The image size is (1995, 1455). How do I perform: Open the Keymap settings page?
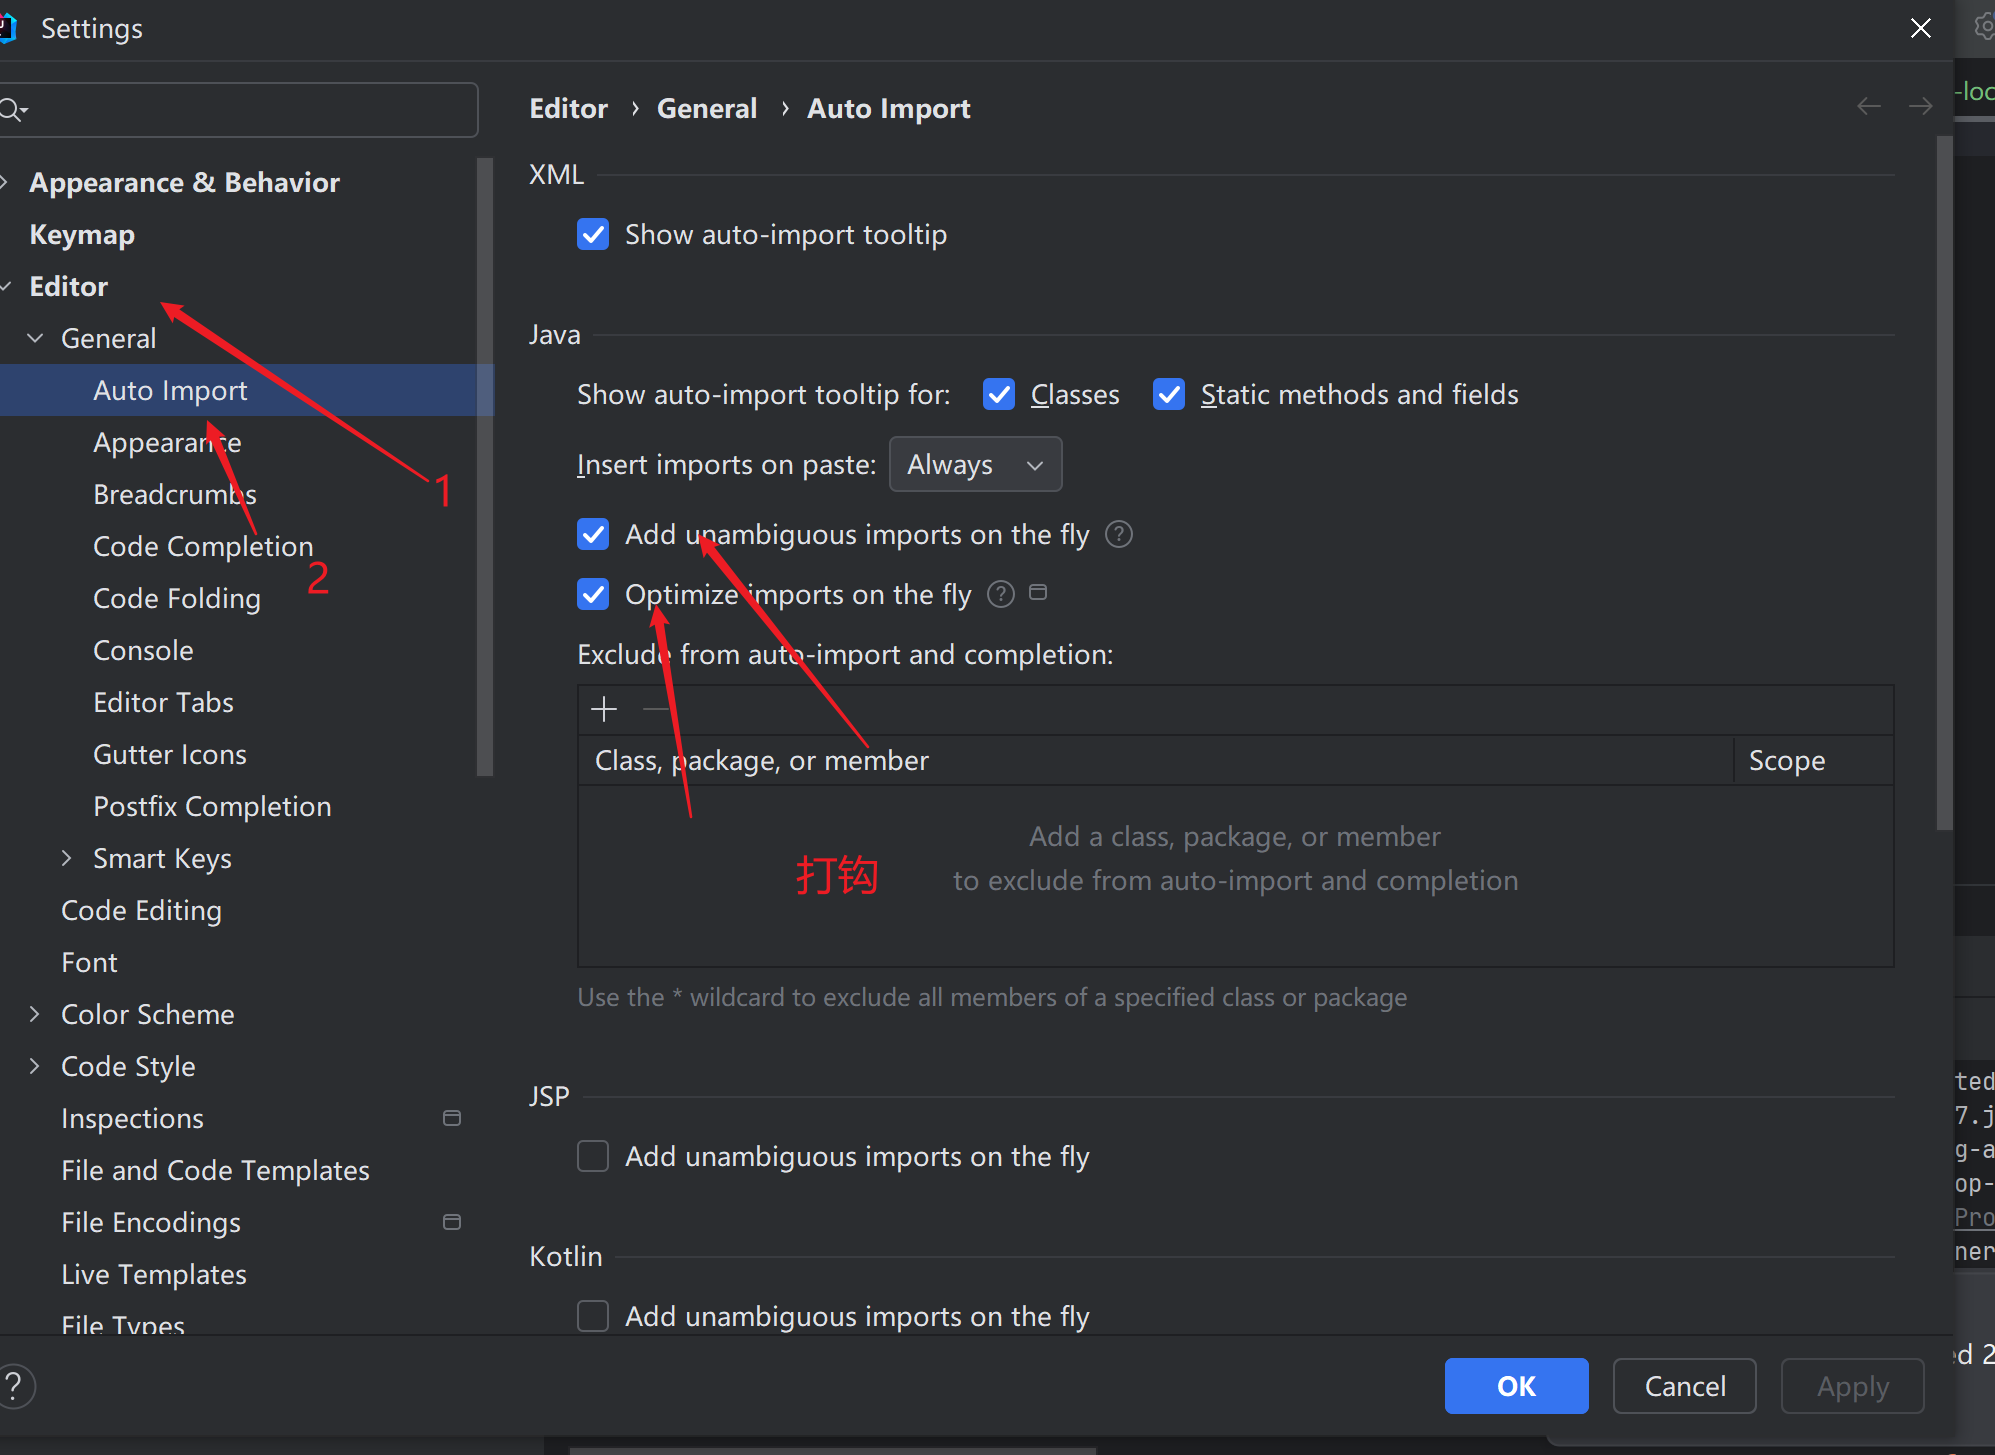pos(82,234)
